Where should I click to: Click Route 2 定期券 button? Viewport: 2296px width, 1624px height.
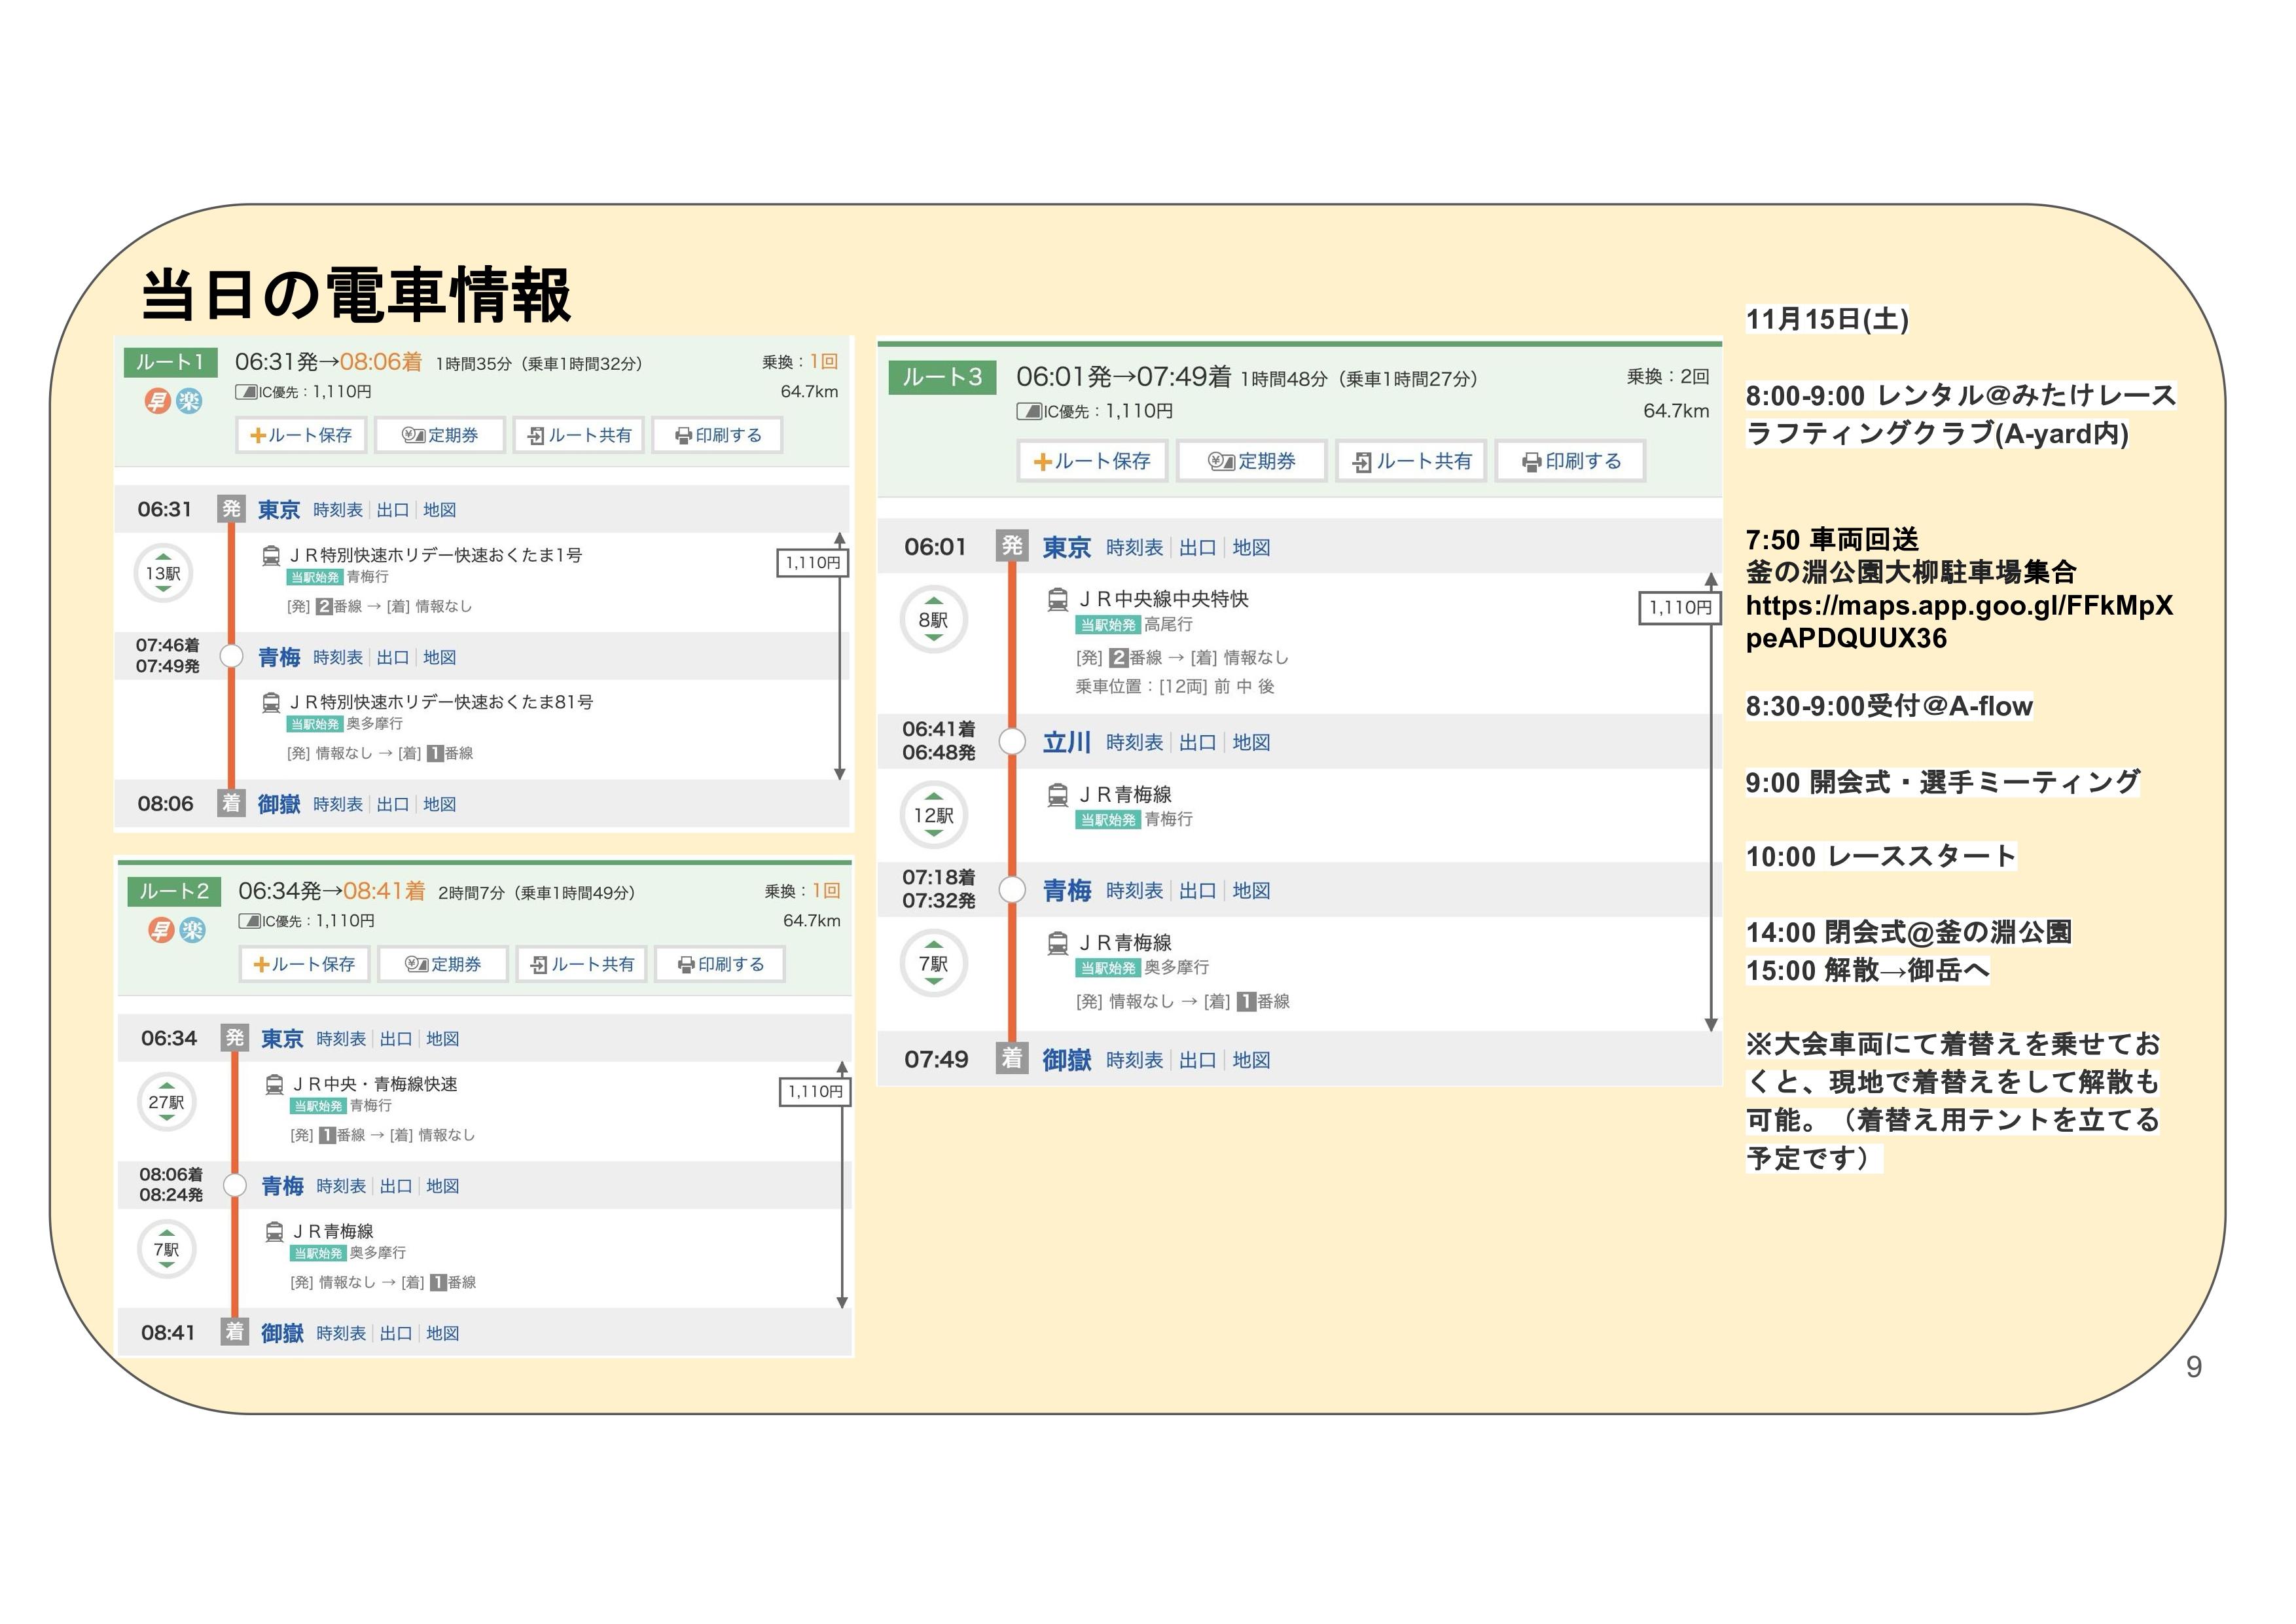[443, 964]
